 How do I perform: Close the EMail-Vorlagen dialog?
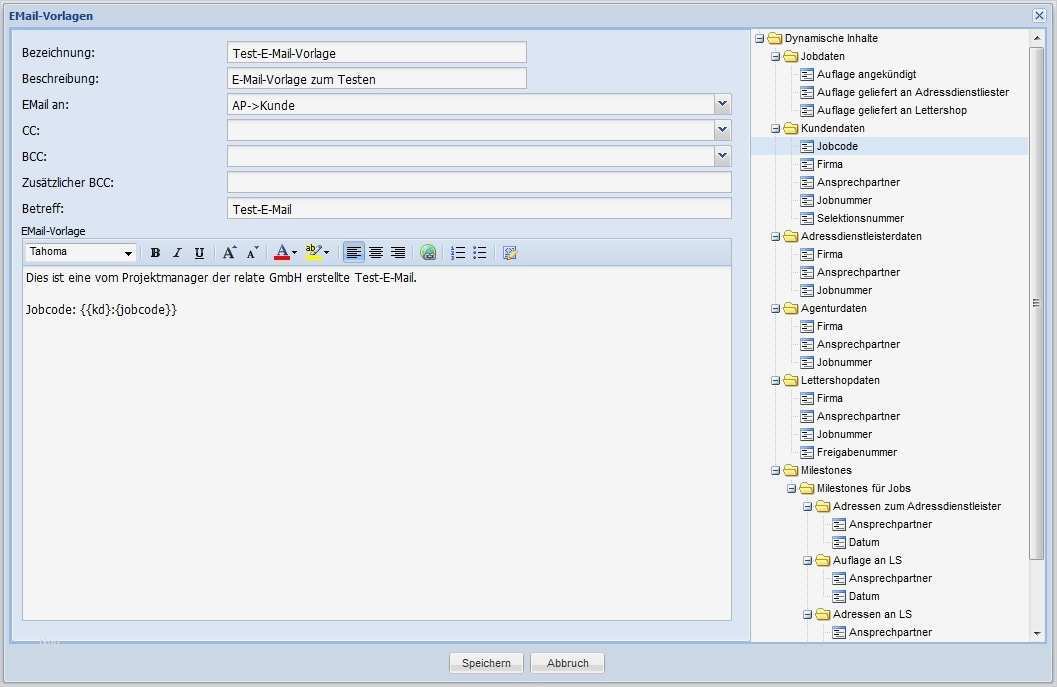(1039, 16)
